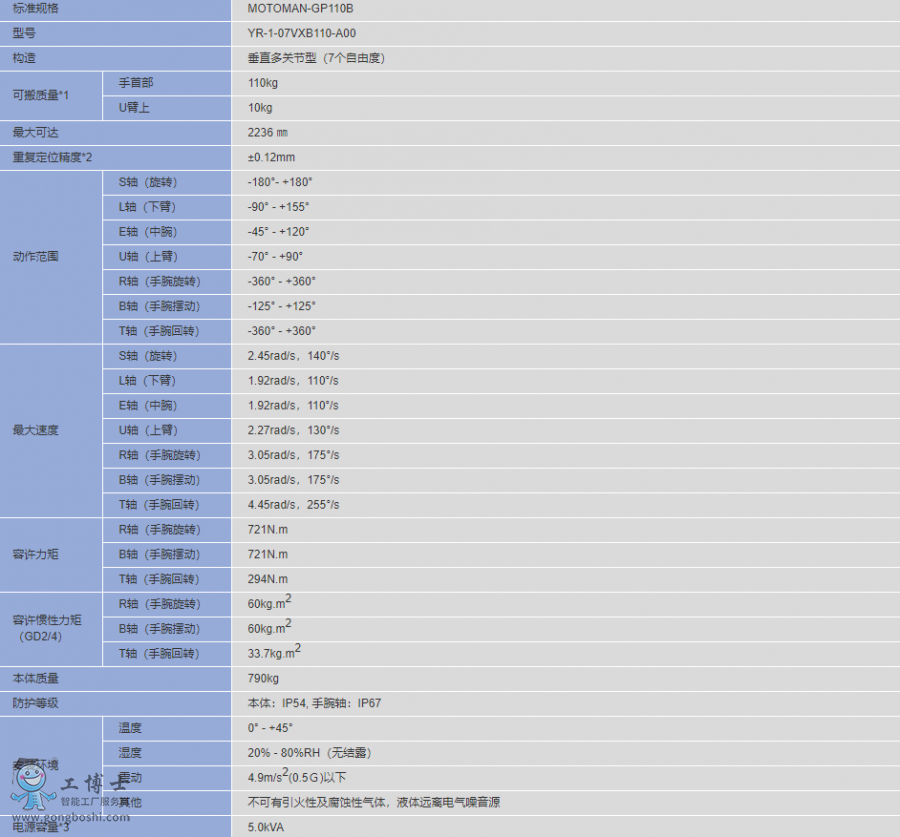This screenshot has width=900, height=837.
Task: Click the 本体: IP54, 手腕轴: IP67 value
Action: click(x=315, y=703)
